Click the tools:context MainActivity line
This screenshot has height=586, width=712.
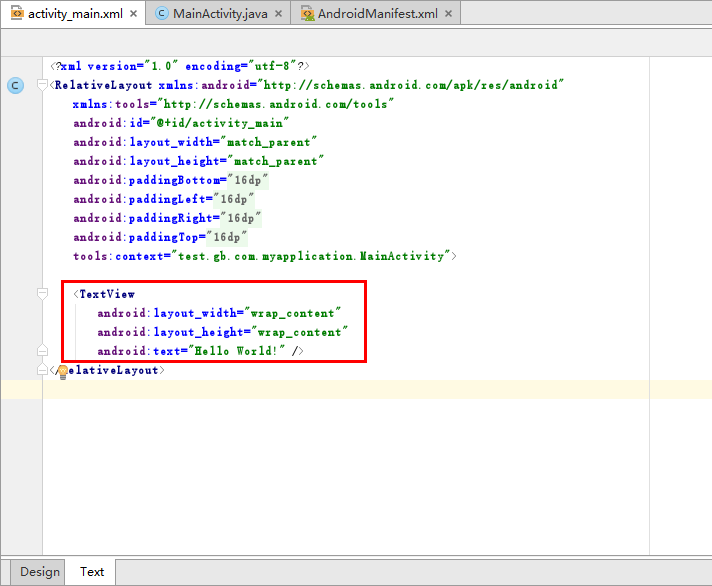coord(265,257)
